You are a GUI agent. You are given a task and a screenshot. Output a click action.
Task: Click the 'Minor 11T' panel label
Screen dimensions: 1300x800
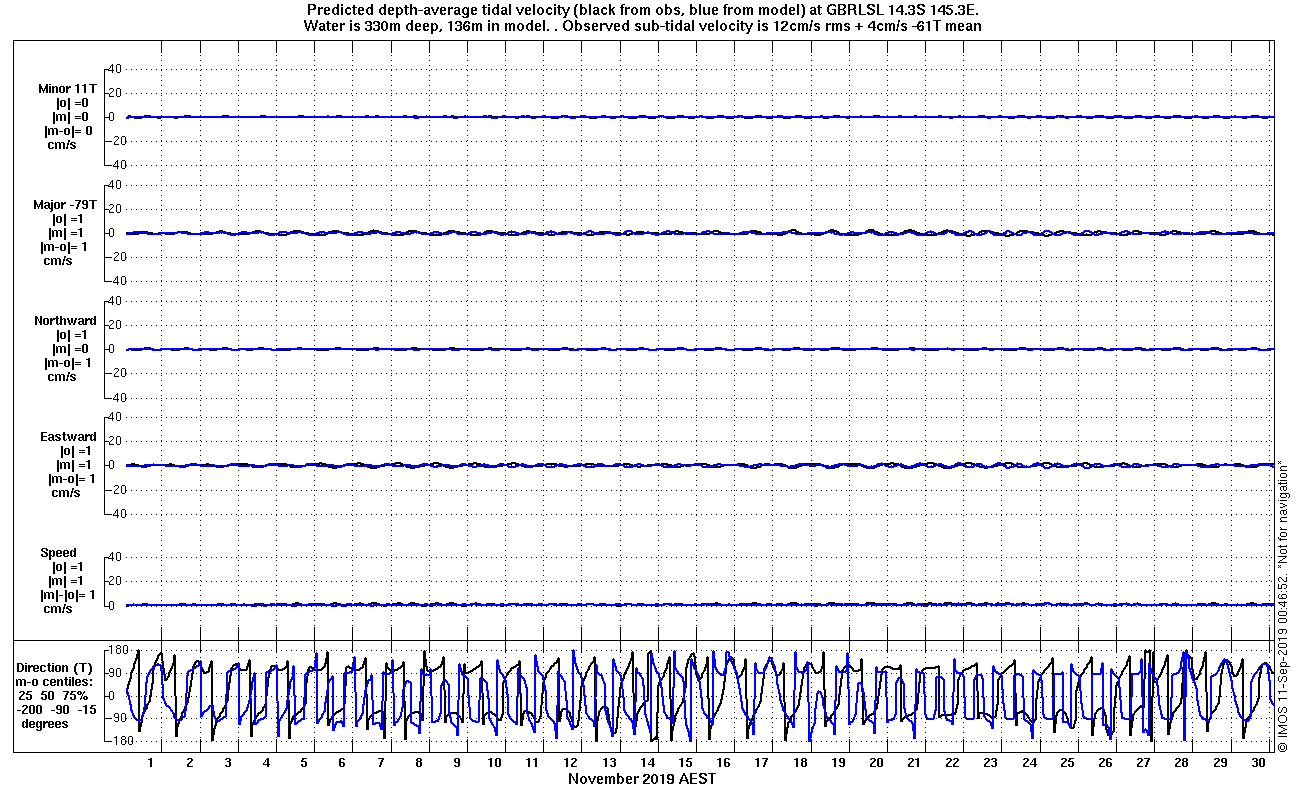68,89
